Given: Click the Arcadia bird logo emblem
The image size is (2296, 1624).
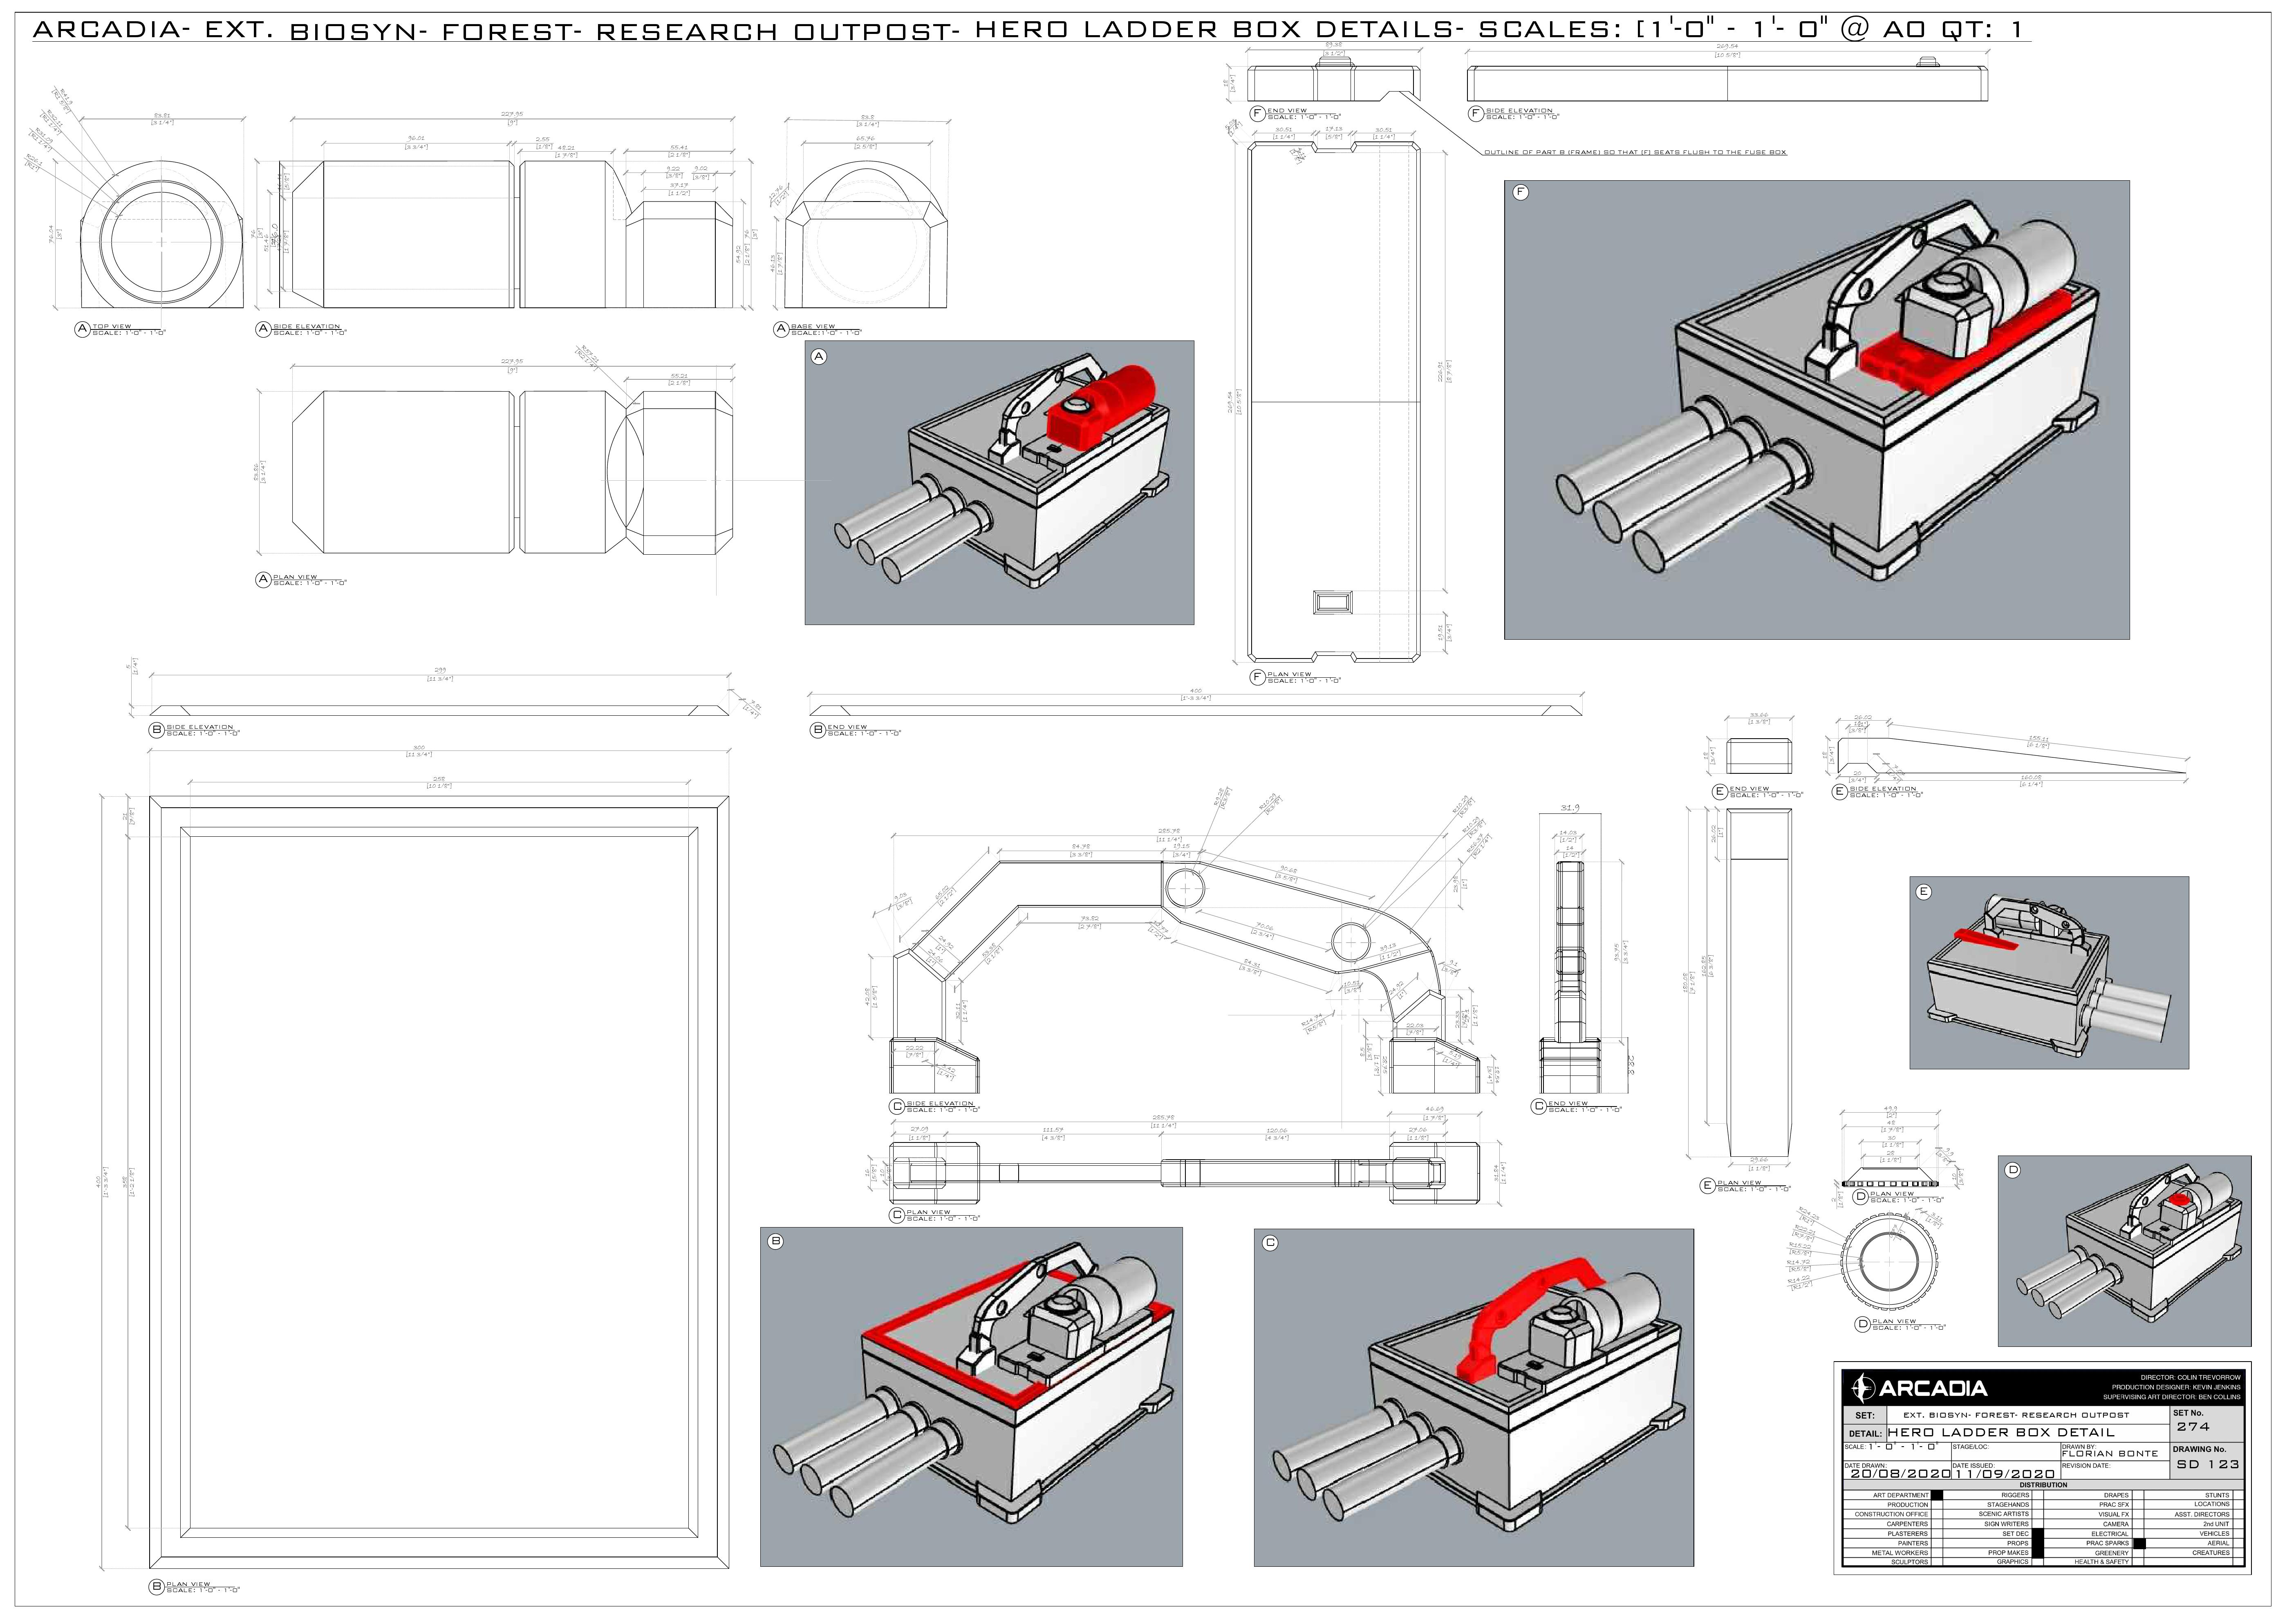Looking at the screenshot, I should (x=1863, y=1388).
